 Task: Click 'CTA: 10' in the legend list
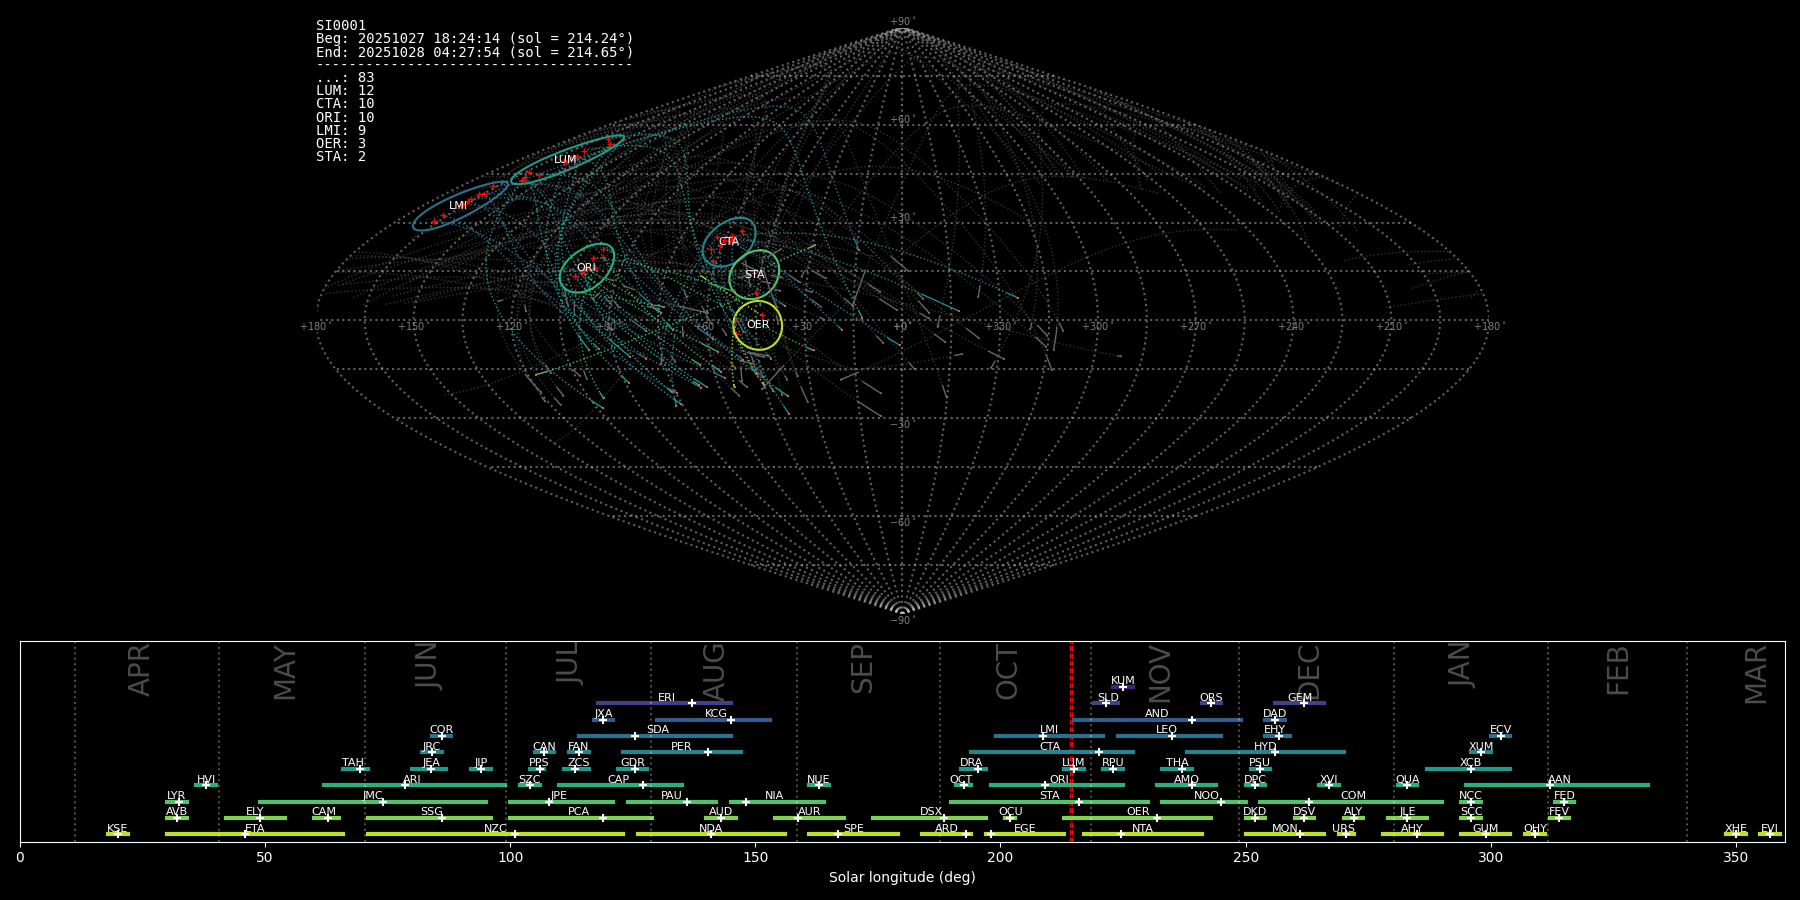(345, 104)
